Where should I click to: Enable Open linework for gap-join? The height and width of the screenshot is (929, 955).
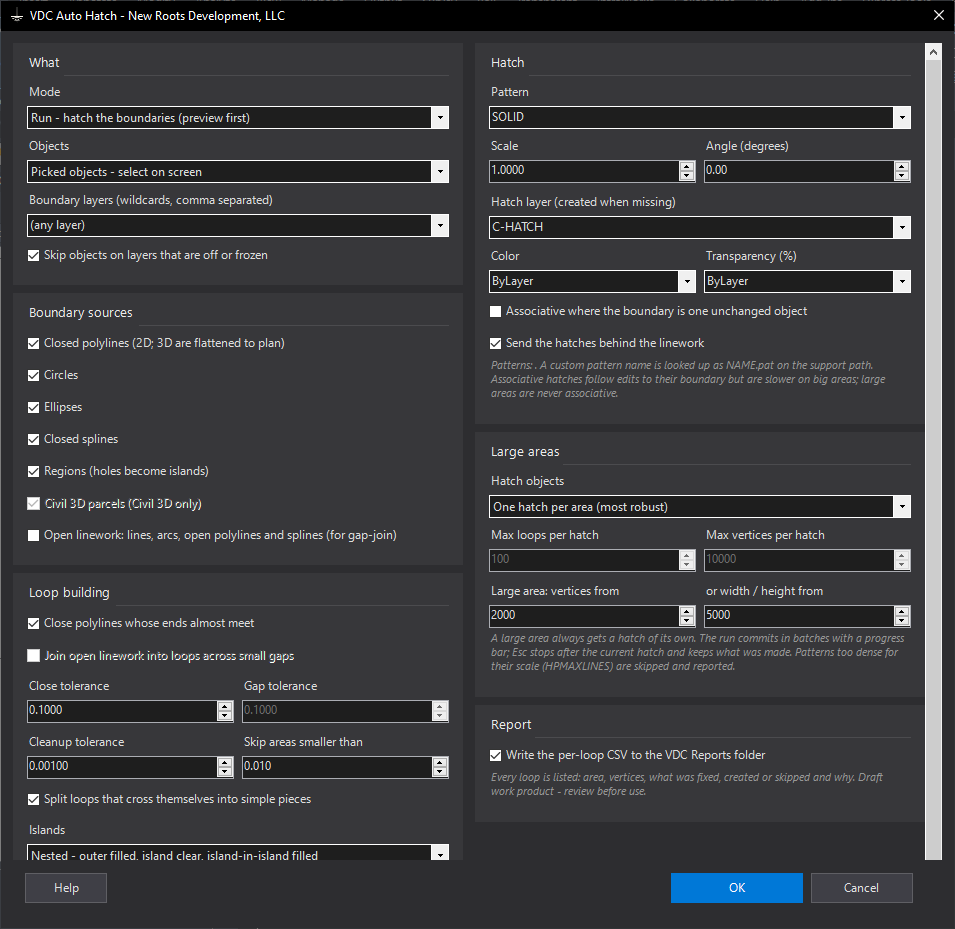point(34,535)
